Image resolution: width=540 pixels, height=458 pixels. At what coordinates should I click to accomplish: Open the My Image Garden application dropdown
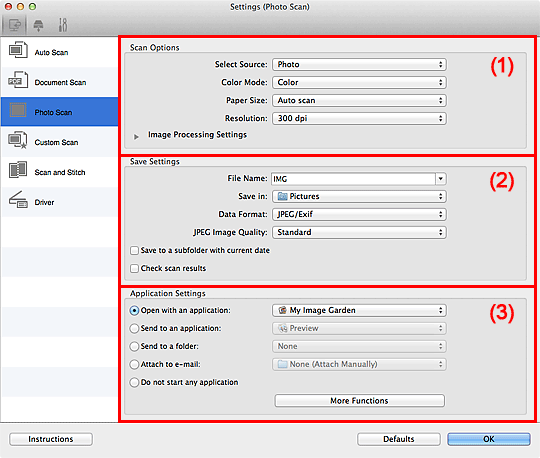pos(359,310)
